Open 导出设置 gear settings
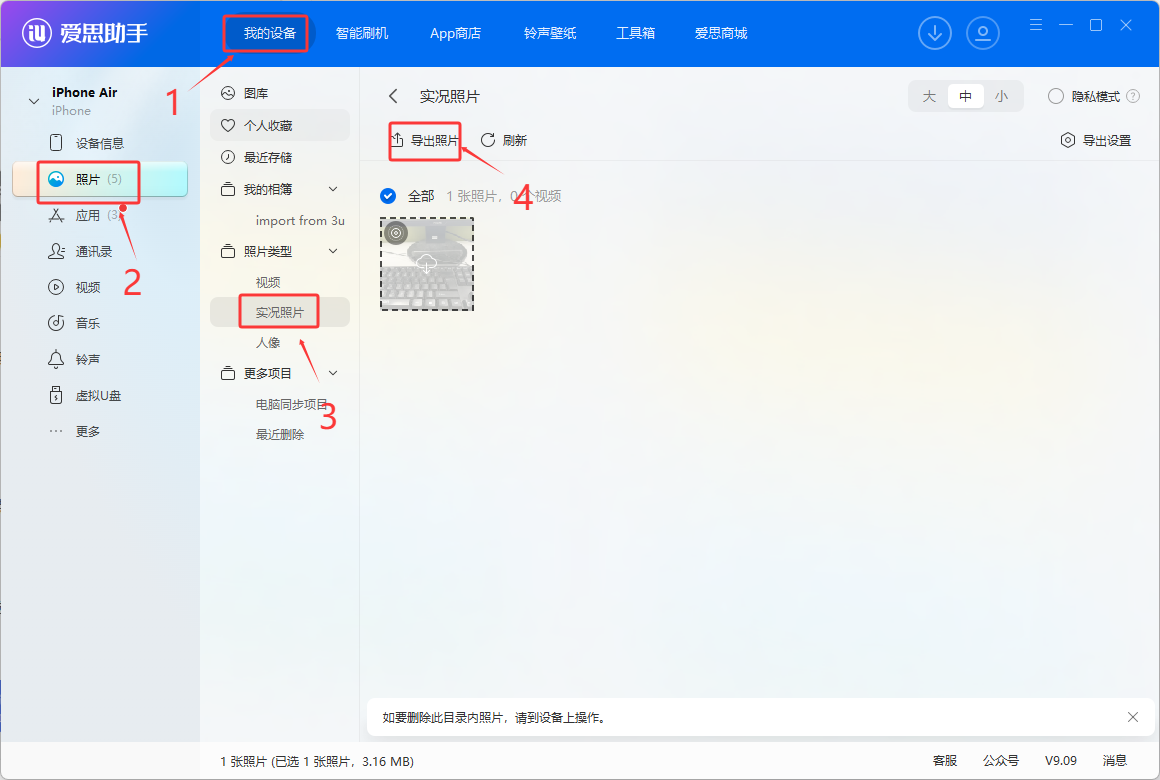The width and height of the screenshot is (1160, 780). click(1087, 140)
